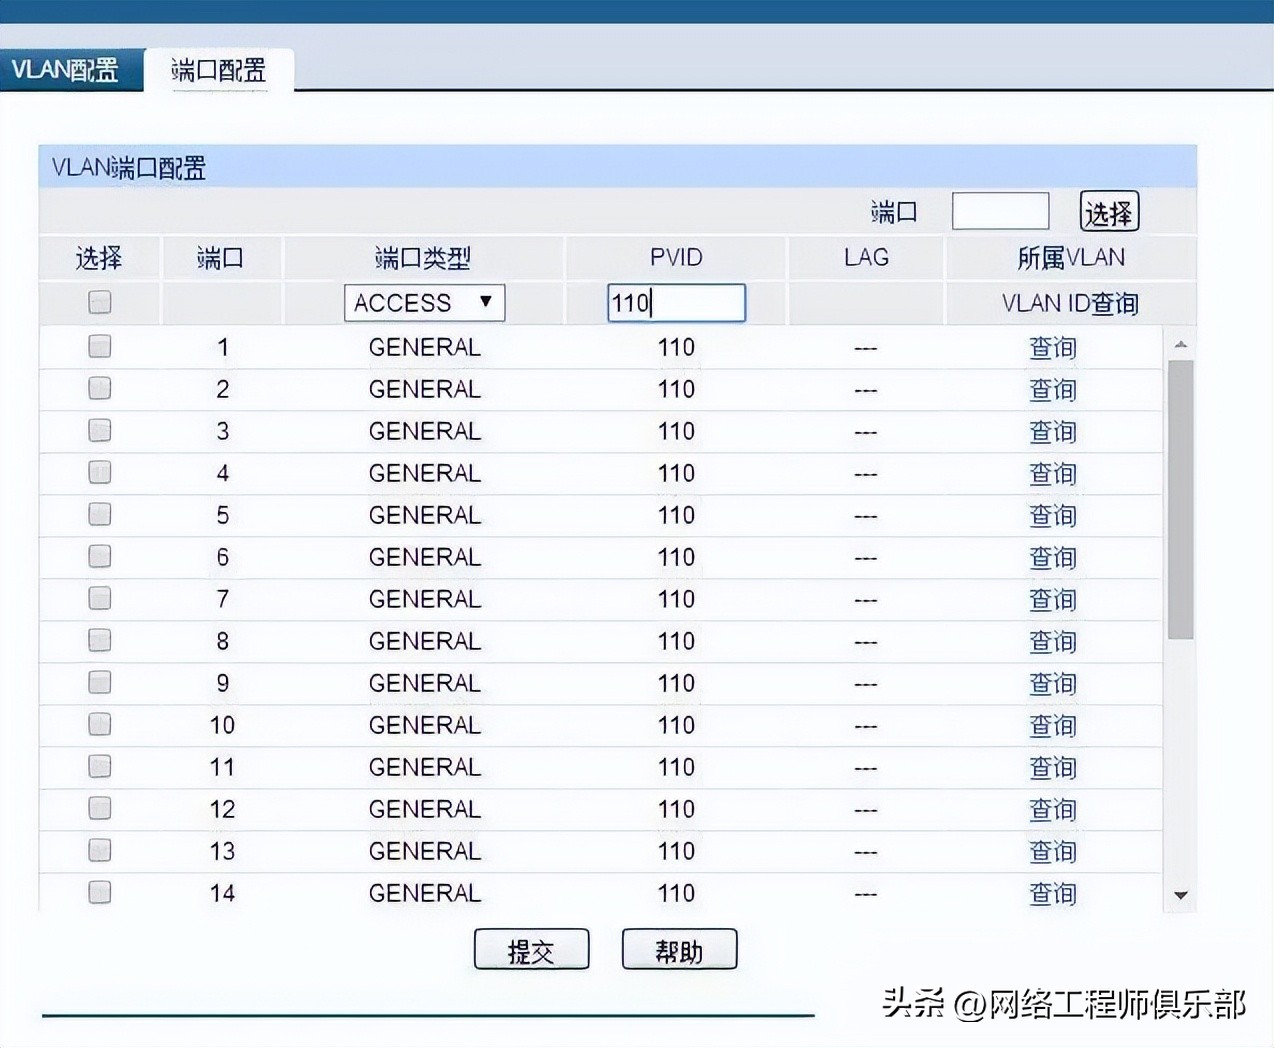Select the 端口配置 tab
The height and width of the screenshot is (1048, 1274).
point(216,70)
